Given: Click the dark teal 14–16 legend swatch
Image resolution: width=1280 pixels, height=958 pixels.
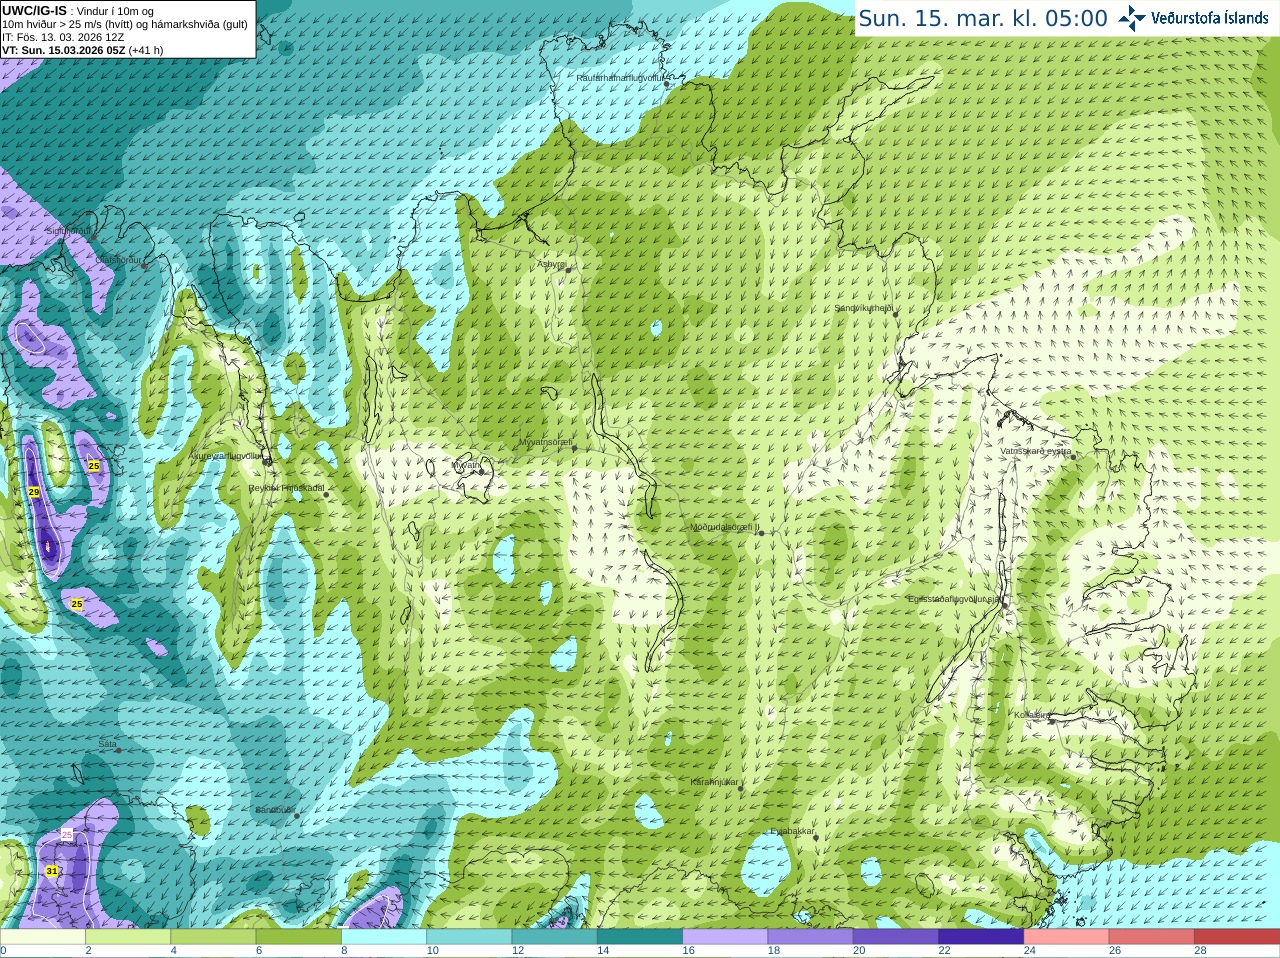Looking at the screenshot, I should point(640,937).
